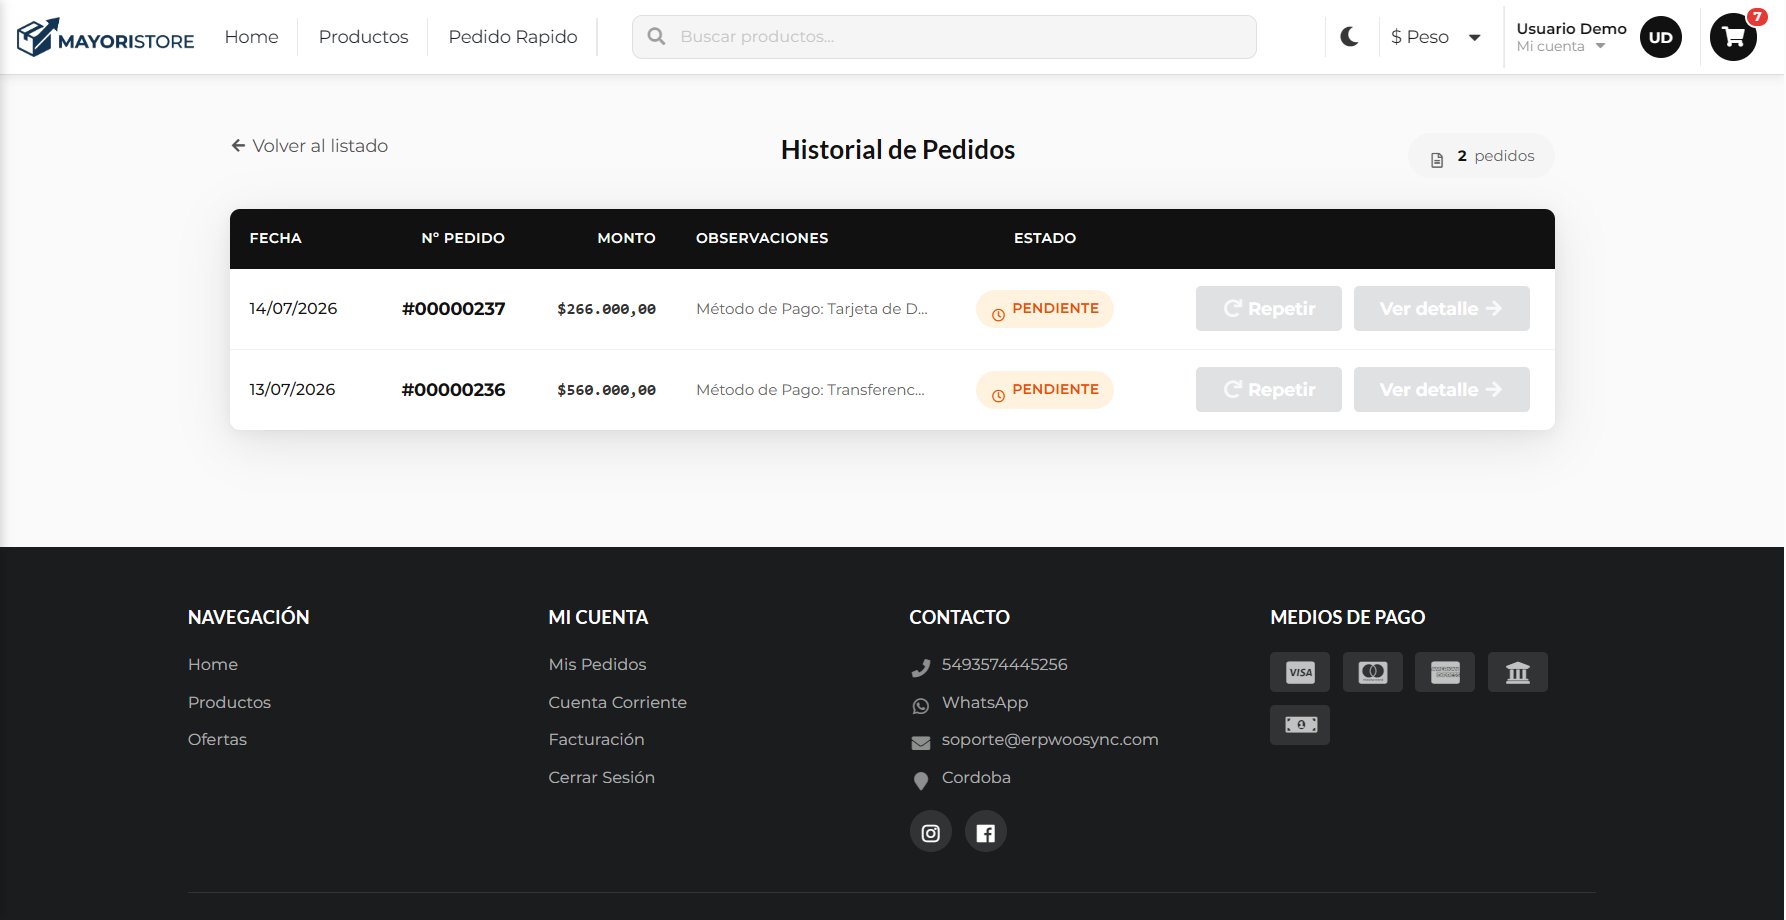Open Productos in top navigation
This screenshot has height=920, width=1786.
tap(363, 37)
